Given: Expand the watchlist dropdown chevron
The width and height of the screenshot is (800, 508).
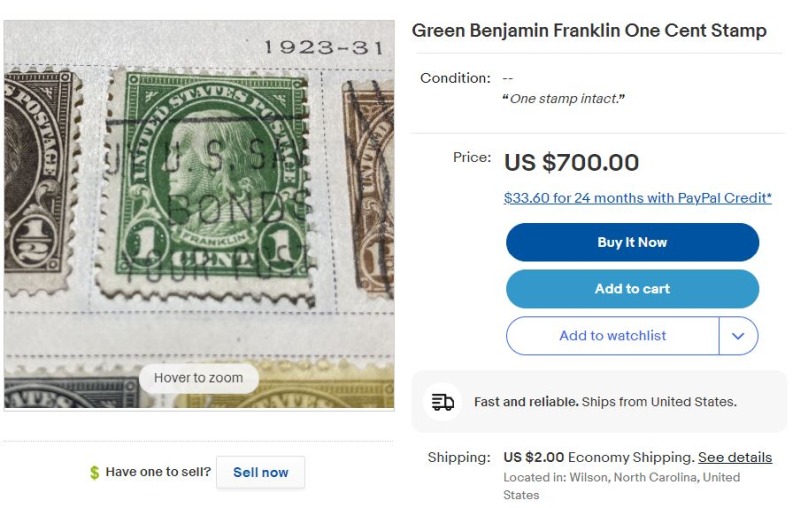Looking at the screenshot, I should (x=738, y=336).
